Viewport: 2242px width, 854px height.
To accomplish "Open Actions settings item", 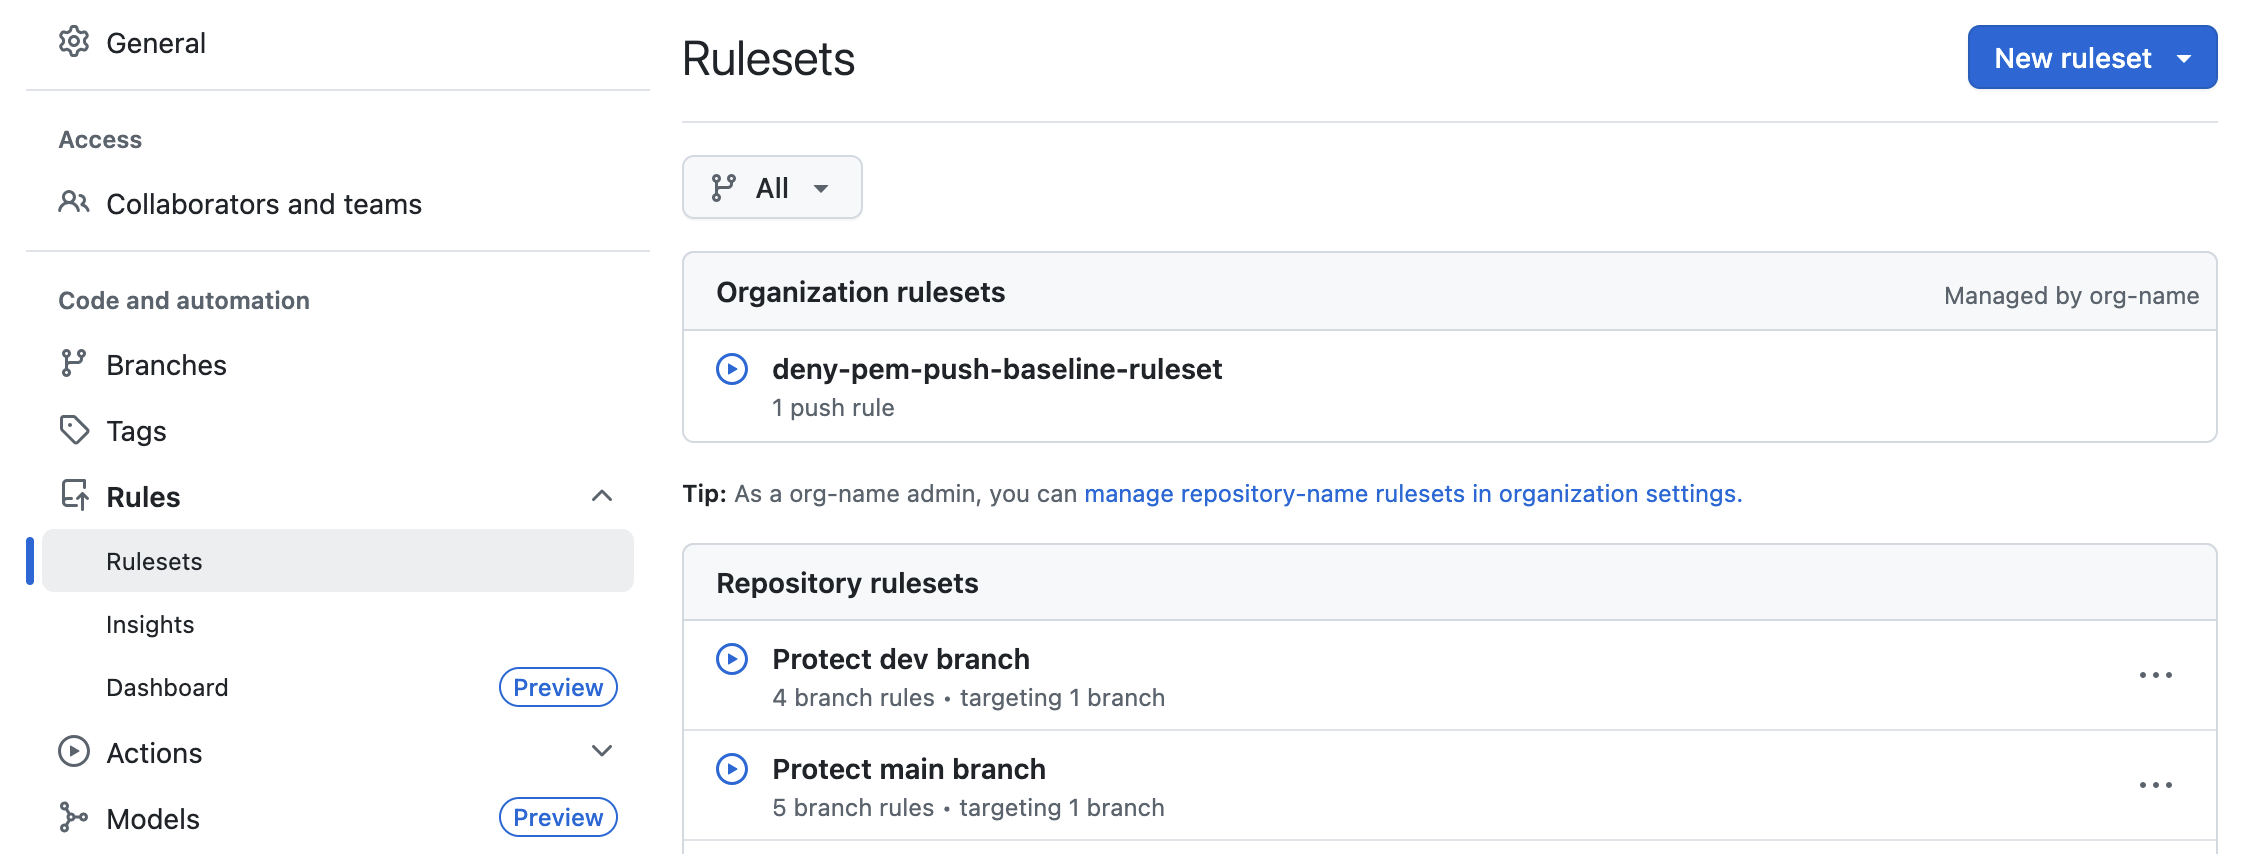I will (154, 753).
